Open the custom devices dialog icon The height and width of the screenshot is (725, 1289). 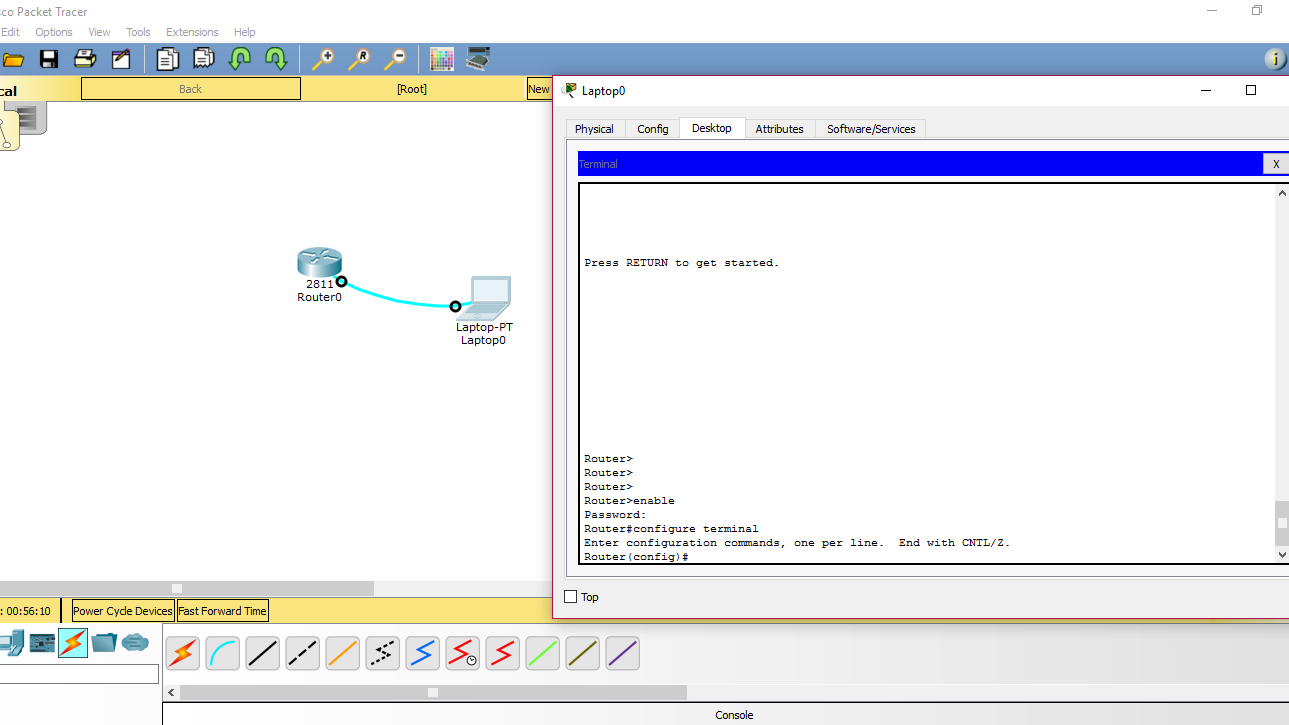coord(478,59)
